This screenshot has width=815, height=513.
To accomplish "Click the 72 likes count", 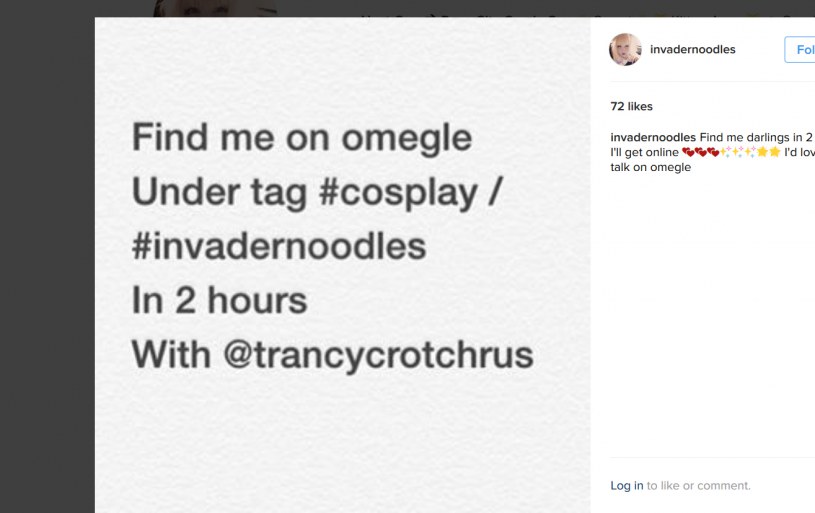I will coord(631,106).
